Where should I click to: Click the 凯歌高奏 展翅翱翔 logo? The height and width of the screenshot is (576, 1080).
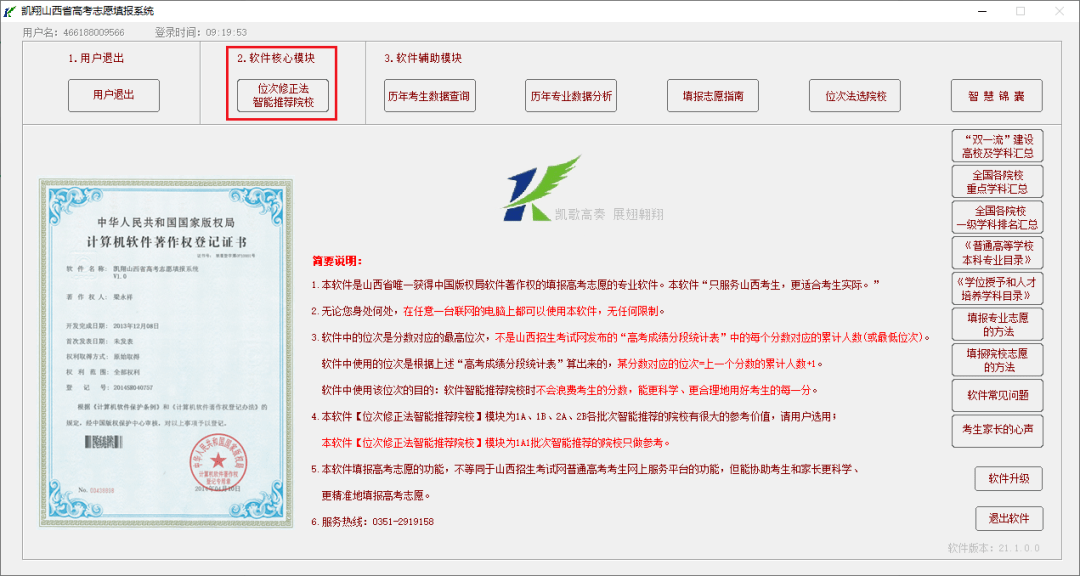click(583, 189)
